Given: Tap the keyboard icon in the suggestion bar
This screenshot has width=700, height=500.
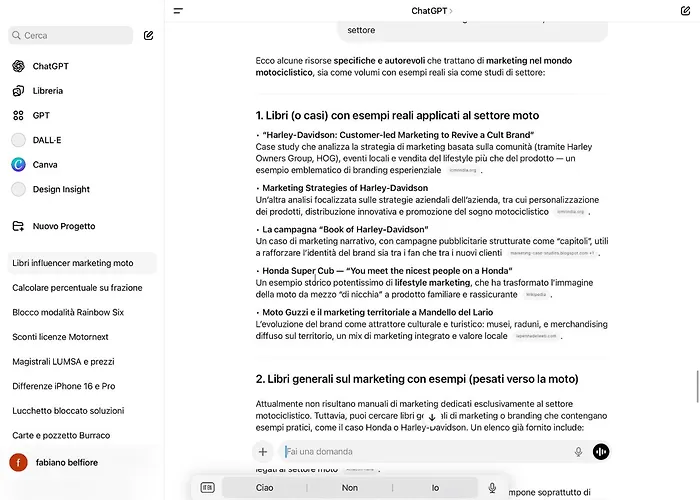Looking at the screenshot, I should tap(208, 488).
